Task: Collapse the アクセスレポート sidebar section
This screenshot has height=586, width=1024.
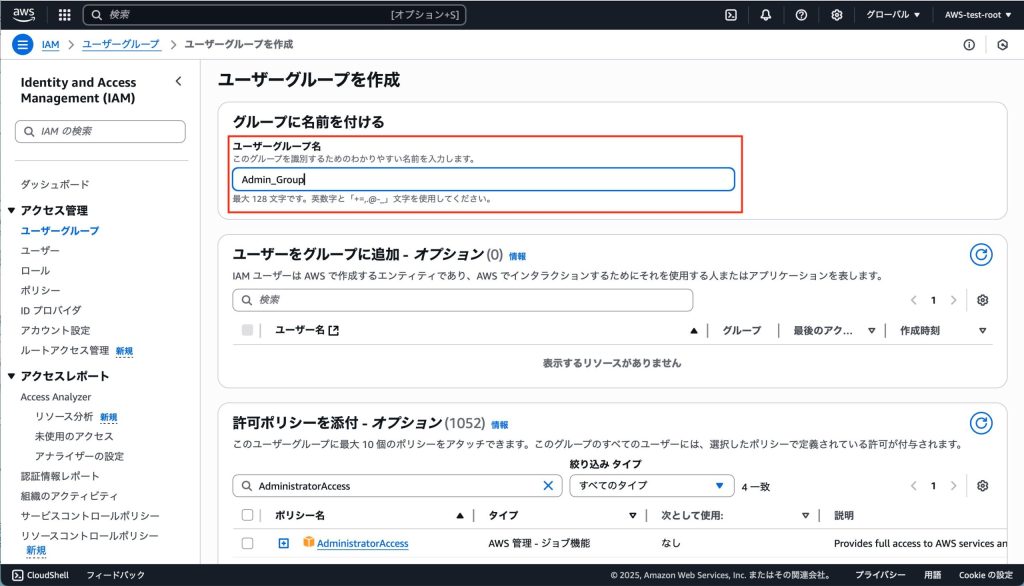Action: pos(11,376)
